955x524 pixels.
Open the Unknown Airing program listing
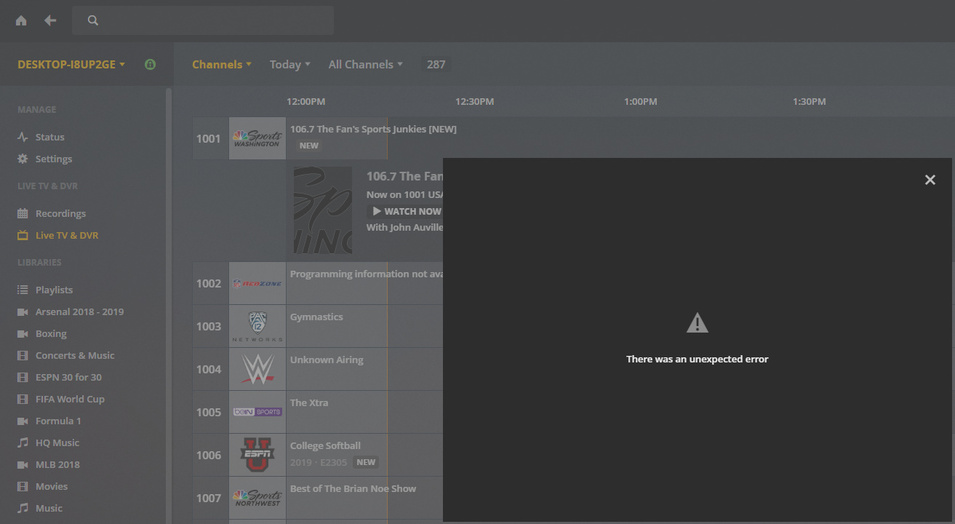[326, 360]
